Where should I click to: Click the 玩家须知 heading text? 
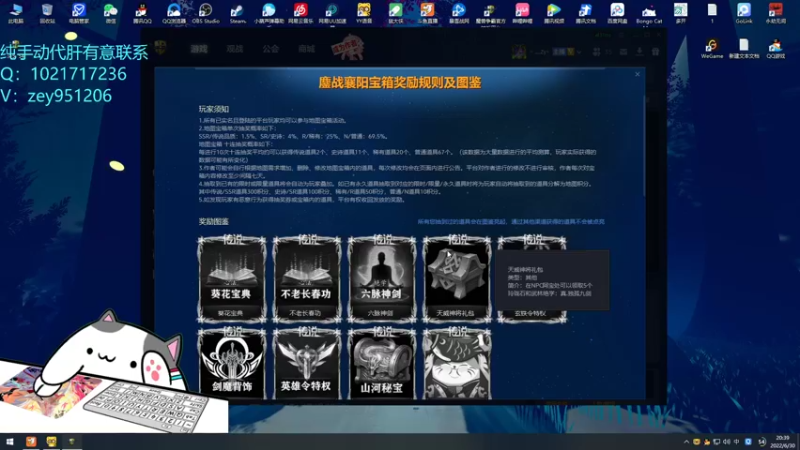[214, 109]
